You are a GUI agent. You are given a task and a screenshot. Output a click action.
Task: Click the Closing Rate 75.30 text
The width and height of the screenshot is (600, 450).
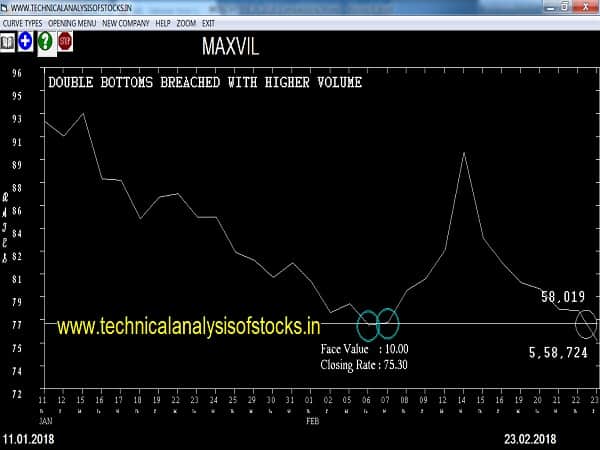click(364, 364)
